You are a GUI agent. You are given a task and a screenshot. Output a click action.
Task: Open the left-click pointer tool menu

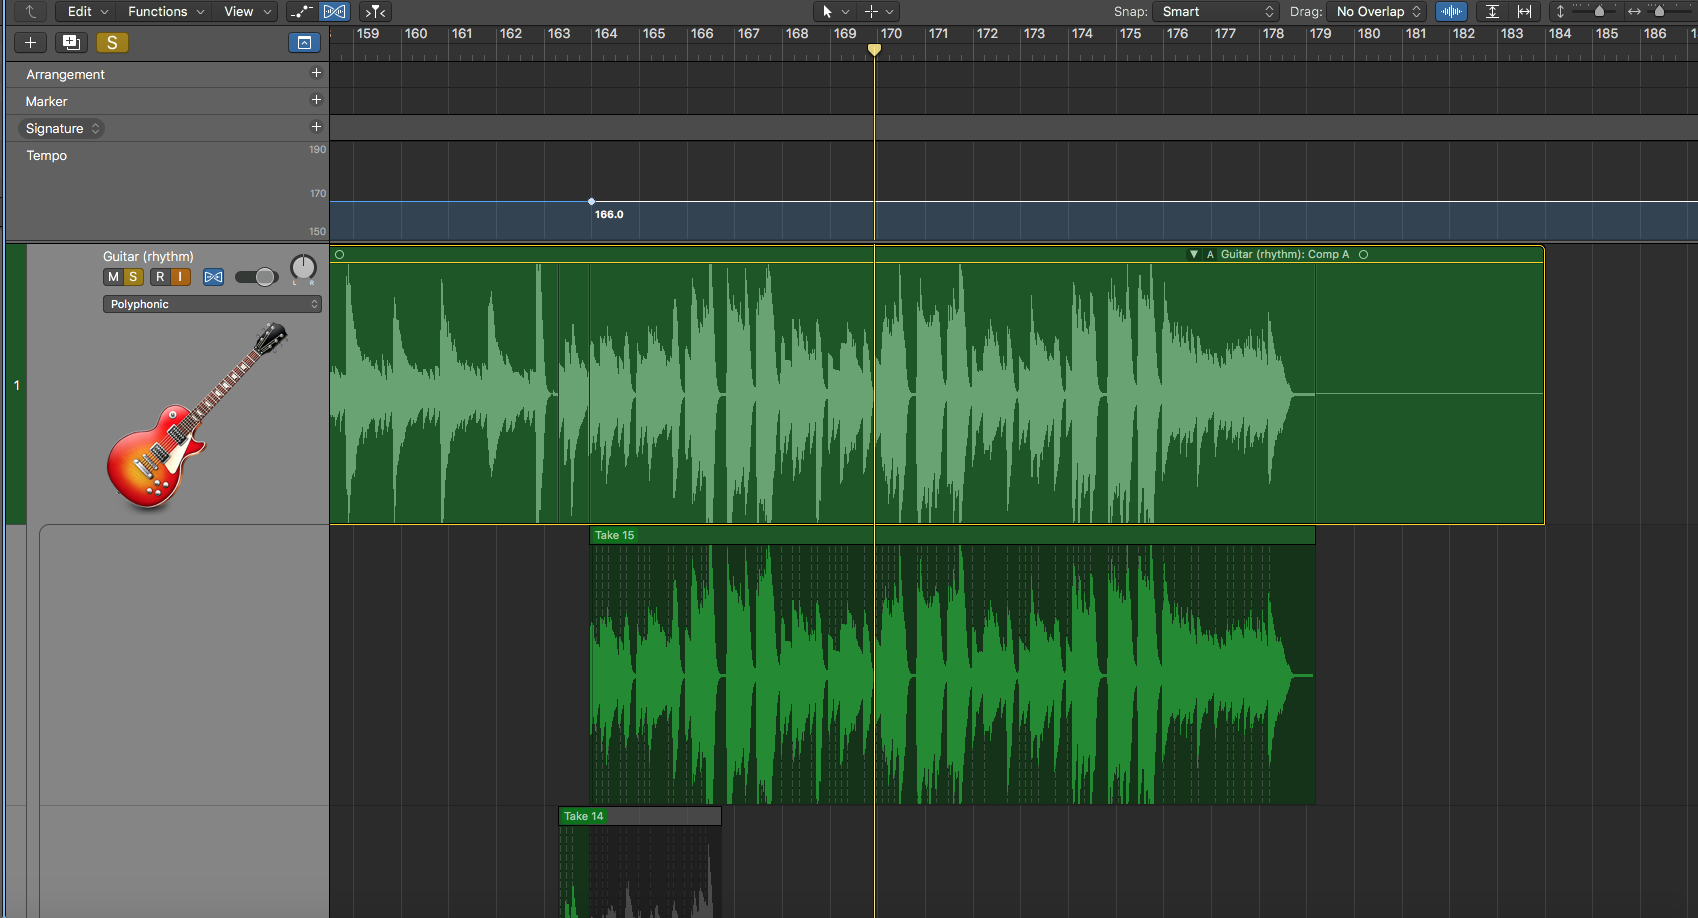tap(834, 12)
